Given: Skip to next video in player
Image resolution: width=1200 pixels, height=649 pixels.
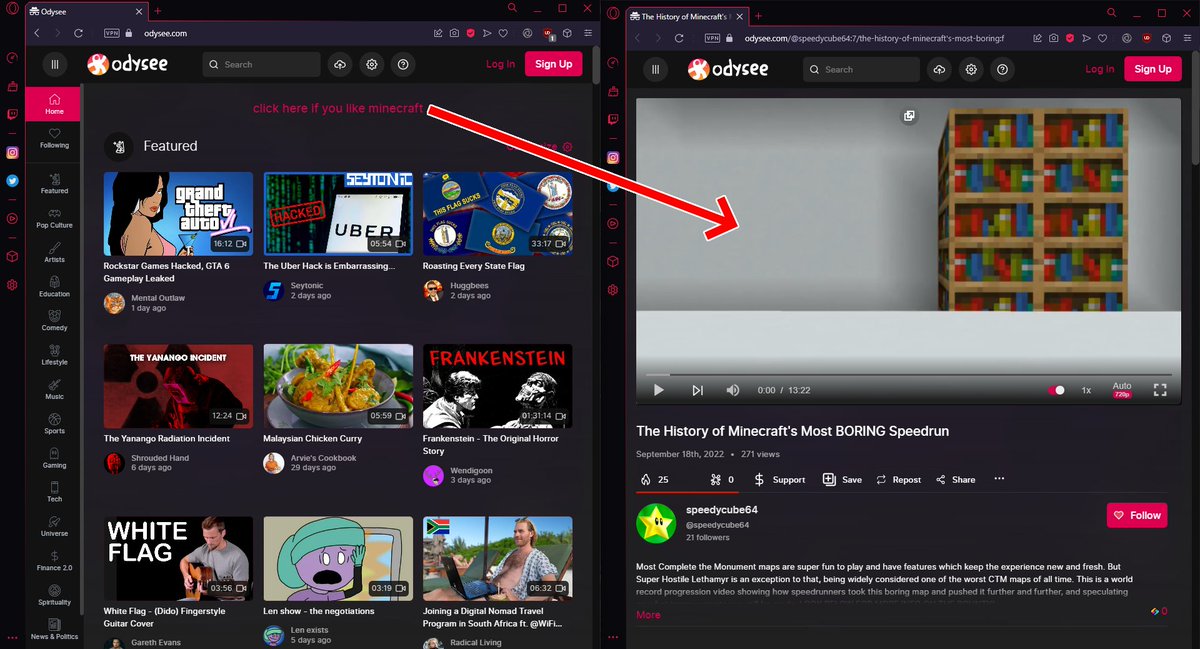Looking at the screenshot, I should click(697, 390).
